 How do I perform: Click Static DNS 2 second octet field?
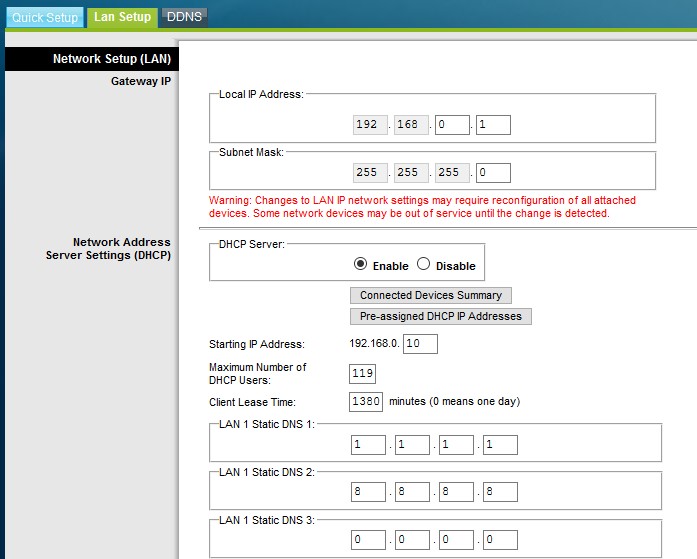[412, 492]
